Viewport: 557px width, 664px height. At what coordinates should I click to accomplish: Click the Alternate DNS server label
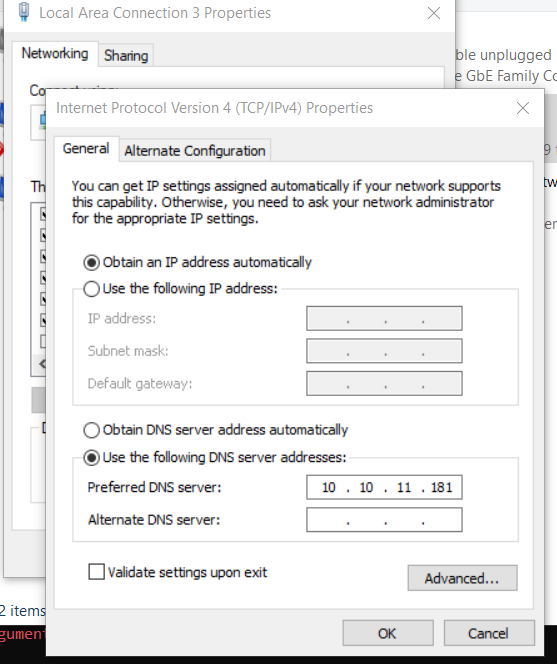click(154, 520)
